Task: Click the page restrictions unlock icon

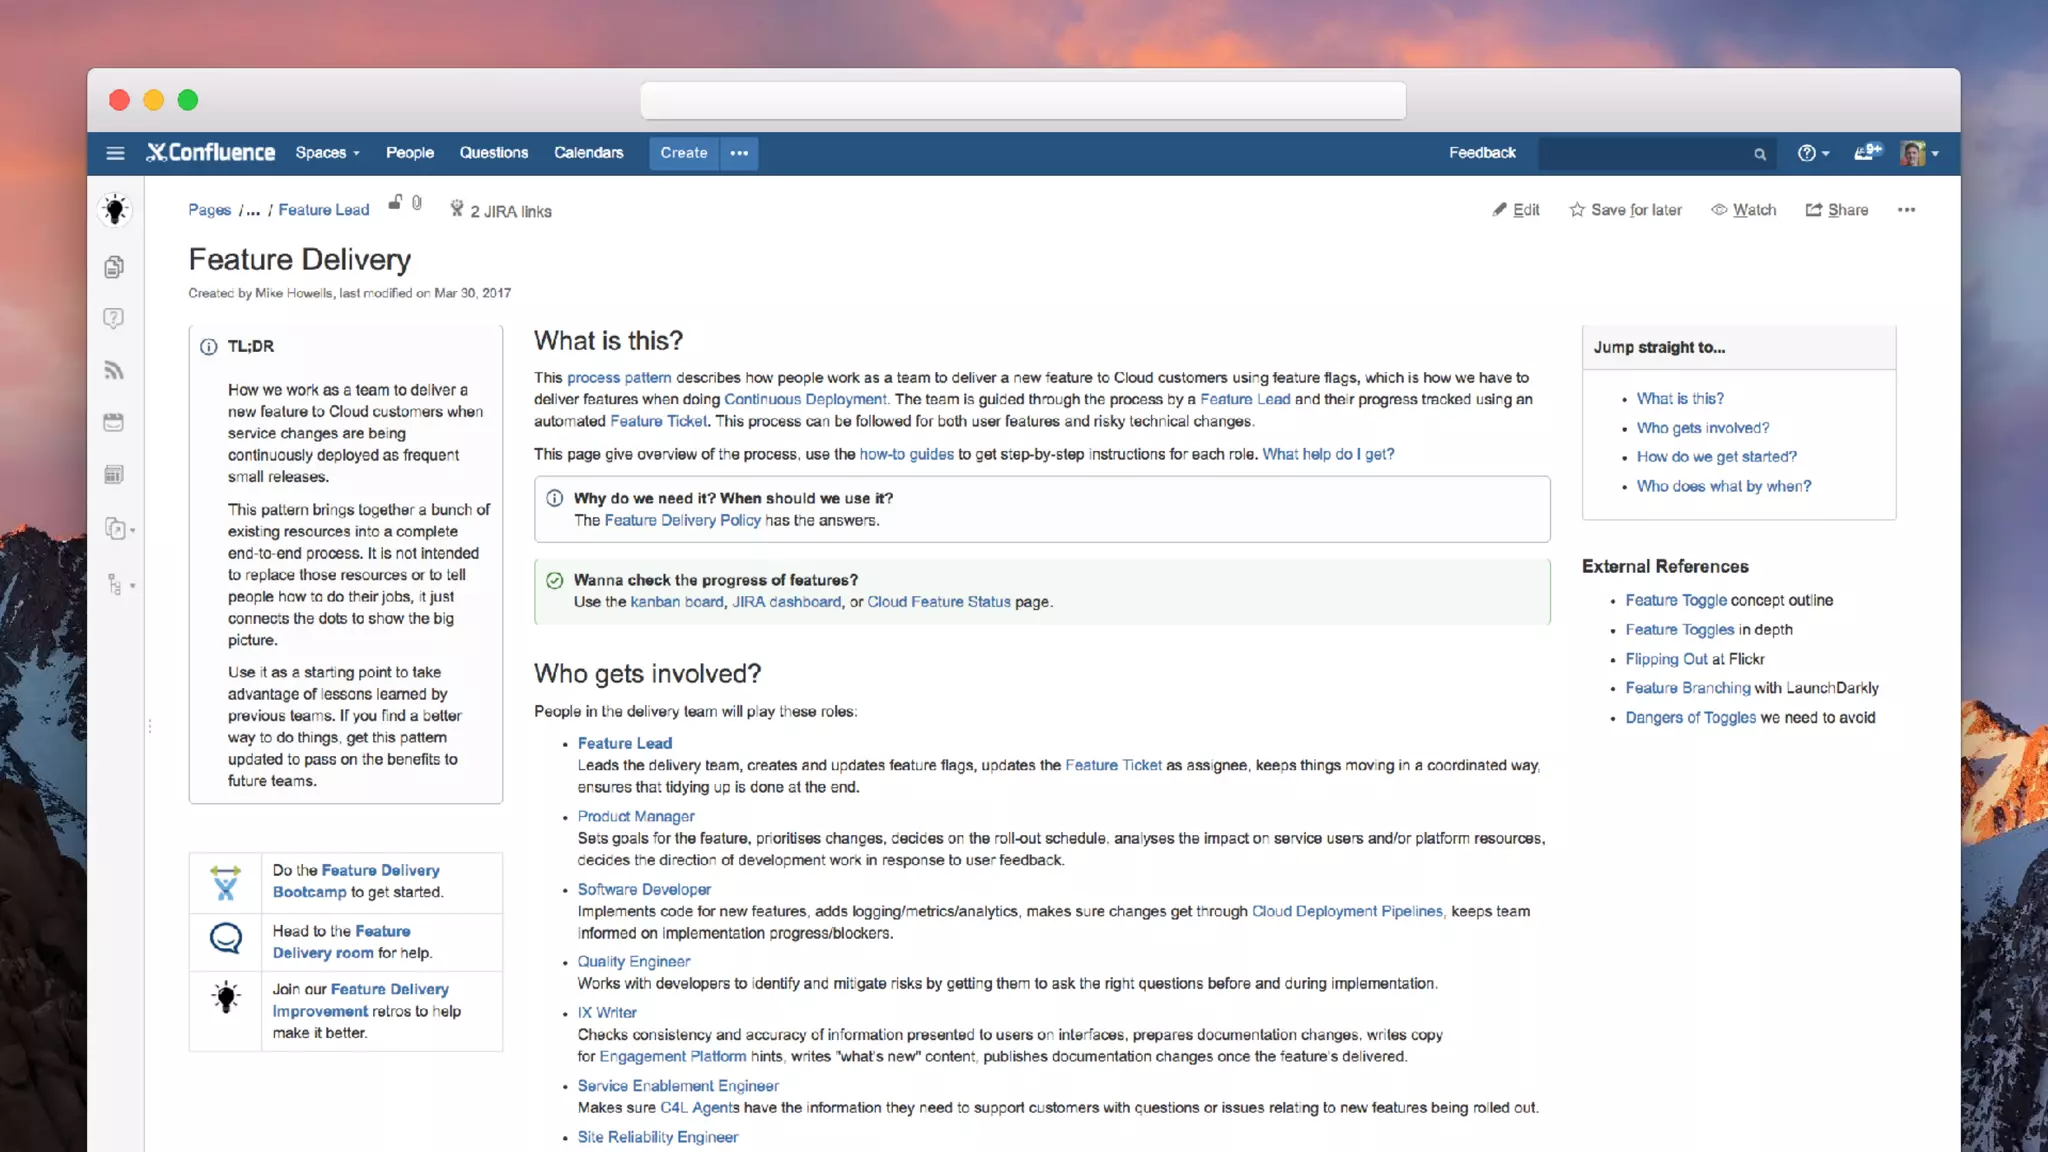Action: 395,203
